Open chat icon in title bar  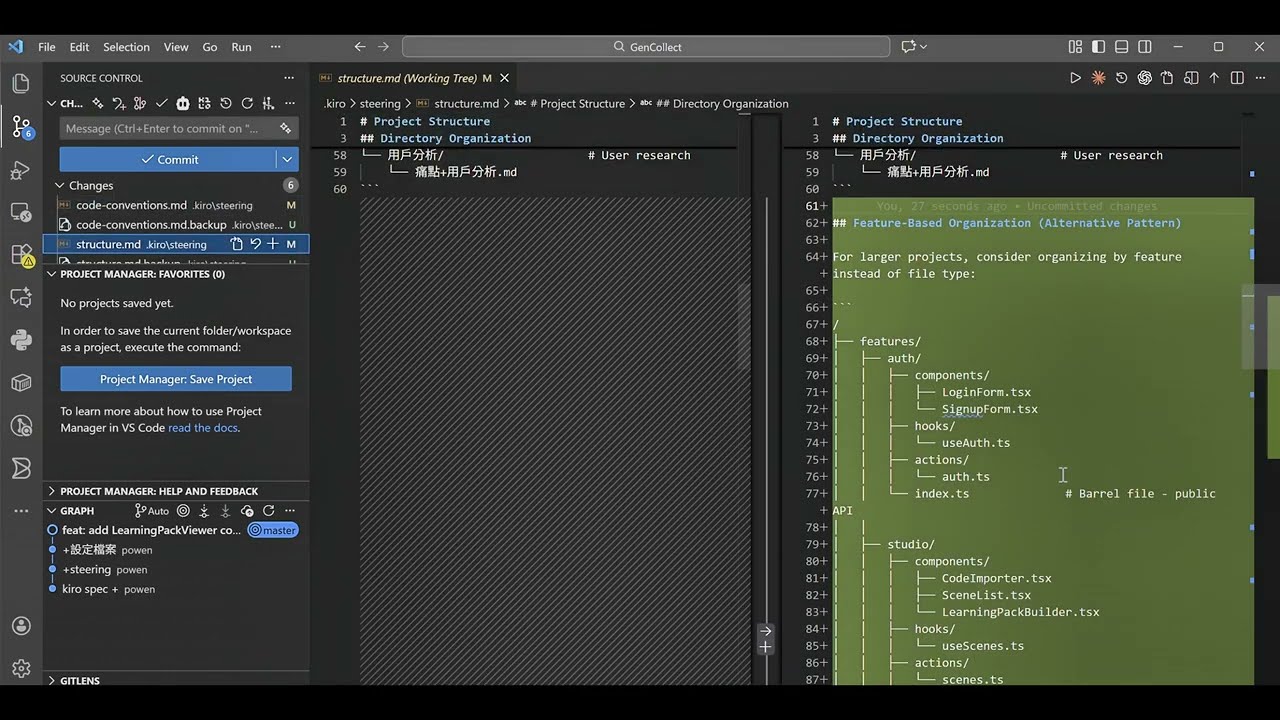point(908,47)
